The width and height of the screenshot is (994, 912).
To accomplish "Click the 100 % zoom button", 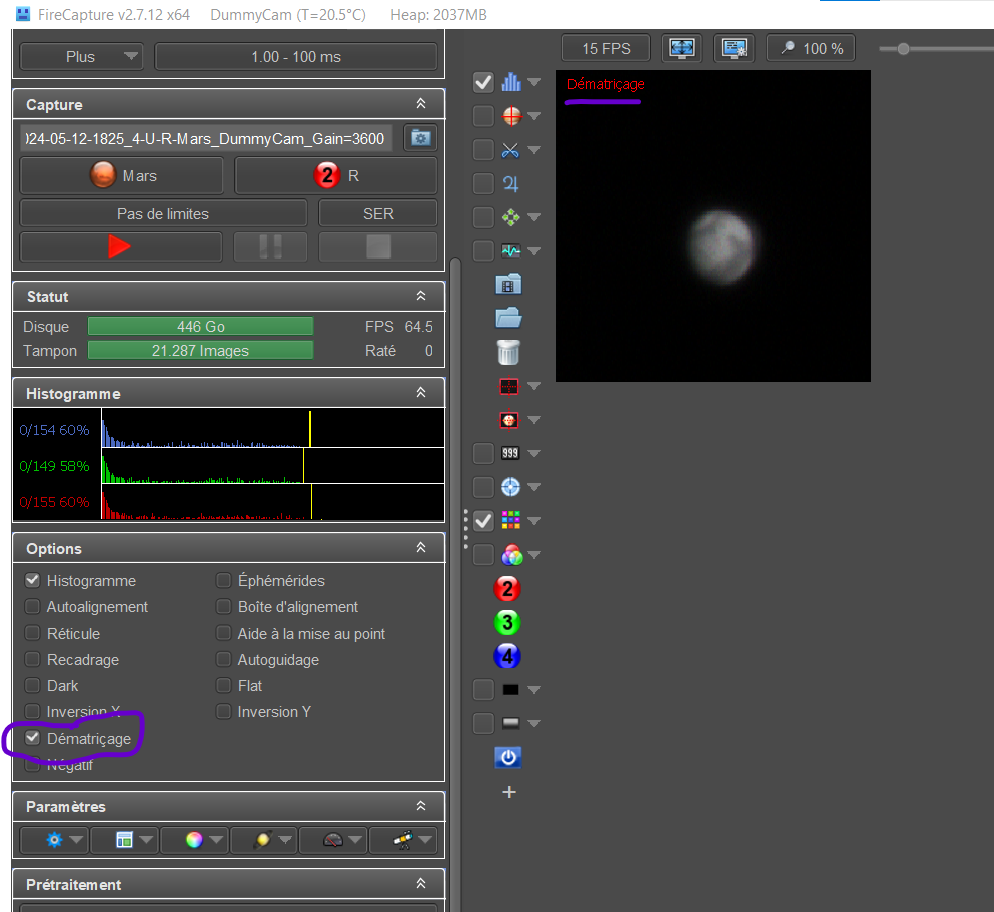I will pyautogui.click(x=811, y=48).
